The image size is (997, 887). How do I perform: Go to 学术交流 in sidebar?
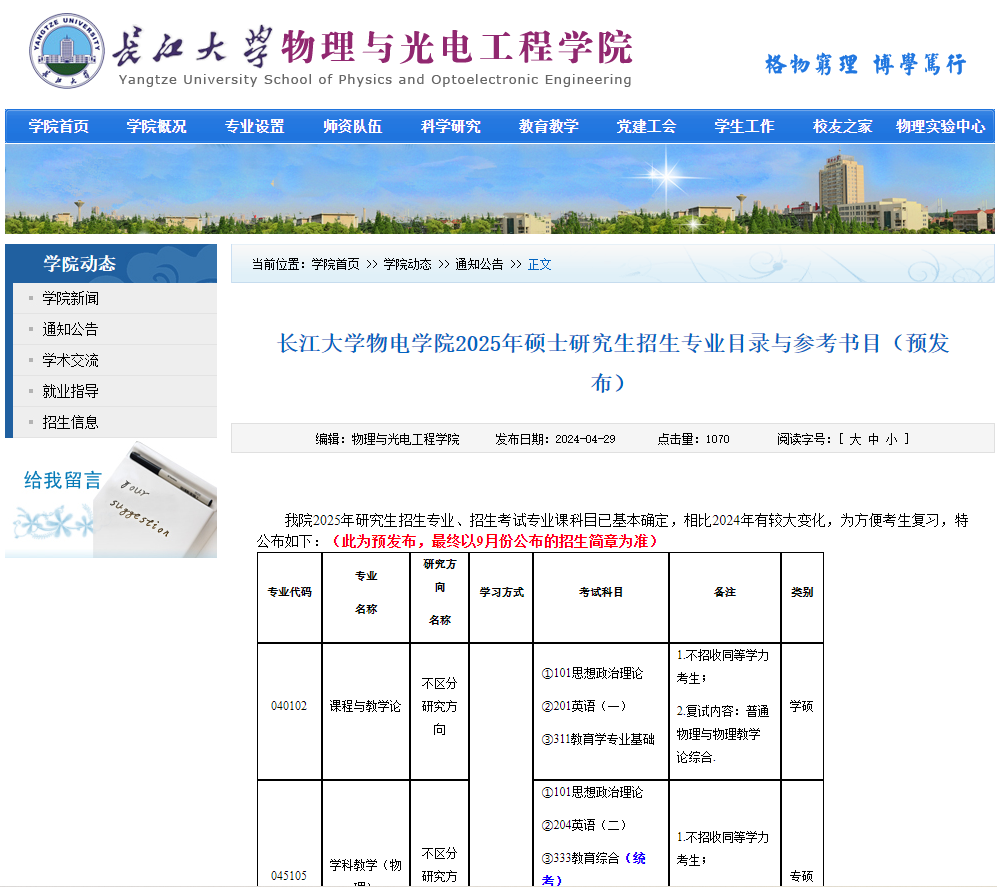point(70,361)
